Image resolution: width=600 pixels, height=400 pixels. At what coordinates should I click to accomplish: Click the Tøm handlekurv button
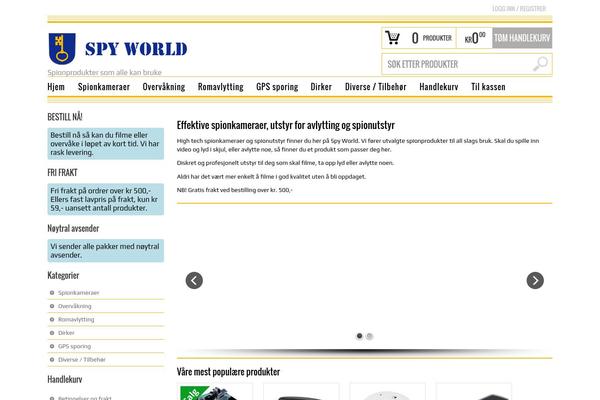click(x=522, y=38)
